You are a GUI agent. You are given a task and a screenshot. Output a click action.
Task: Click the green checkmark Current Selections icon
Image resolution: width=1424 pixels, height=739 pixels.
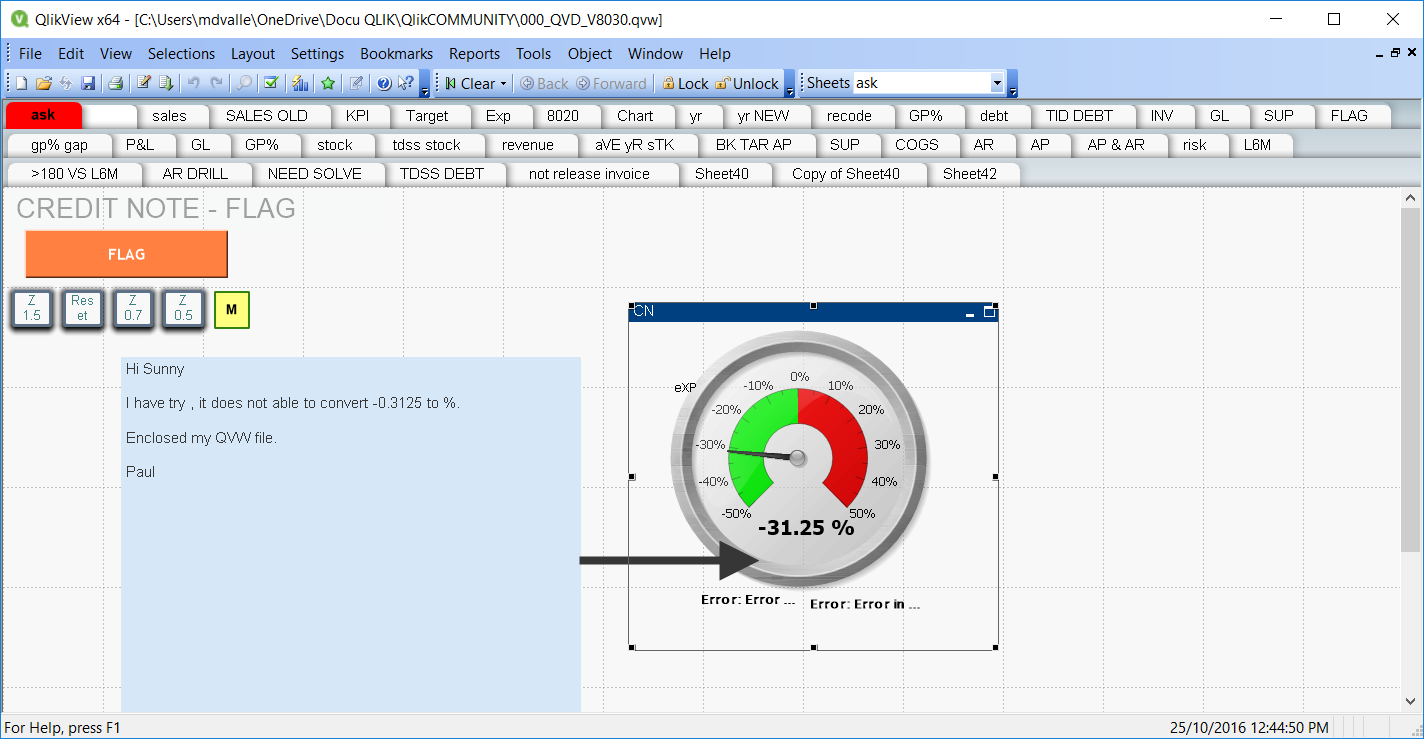click(270, 84)
